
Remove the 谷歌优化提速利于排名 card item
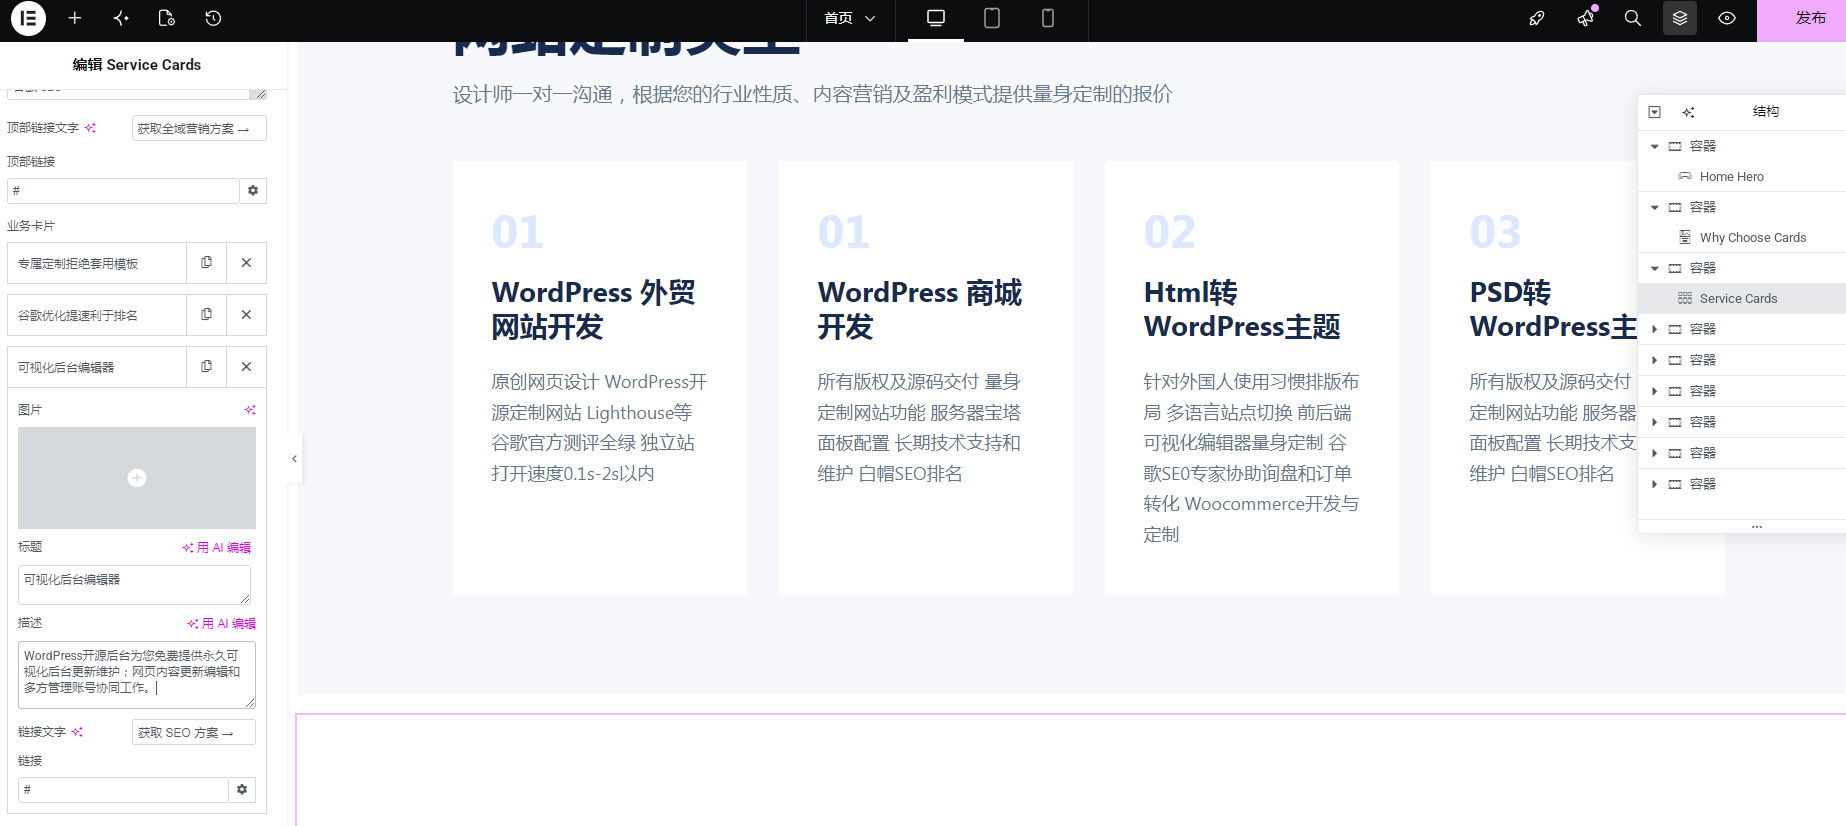[246, 315]
